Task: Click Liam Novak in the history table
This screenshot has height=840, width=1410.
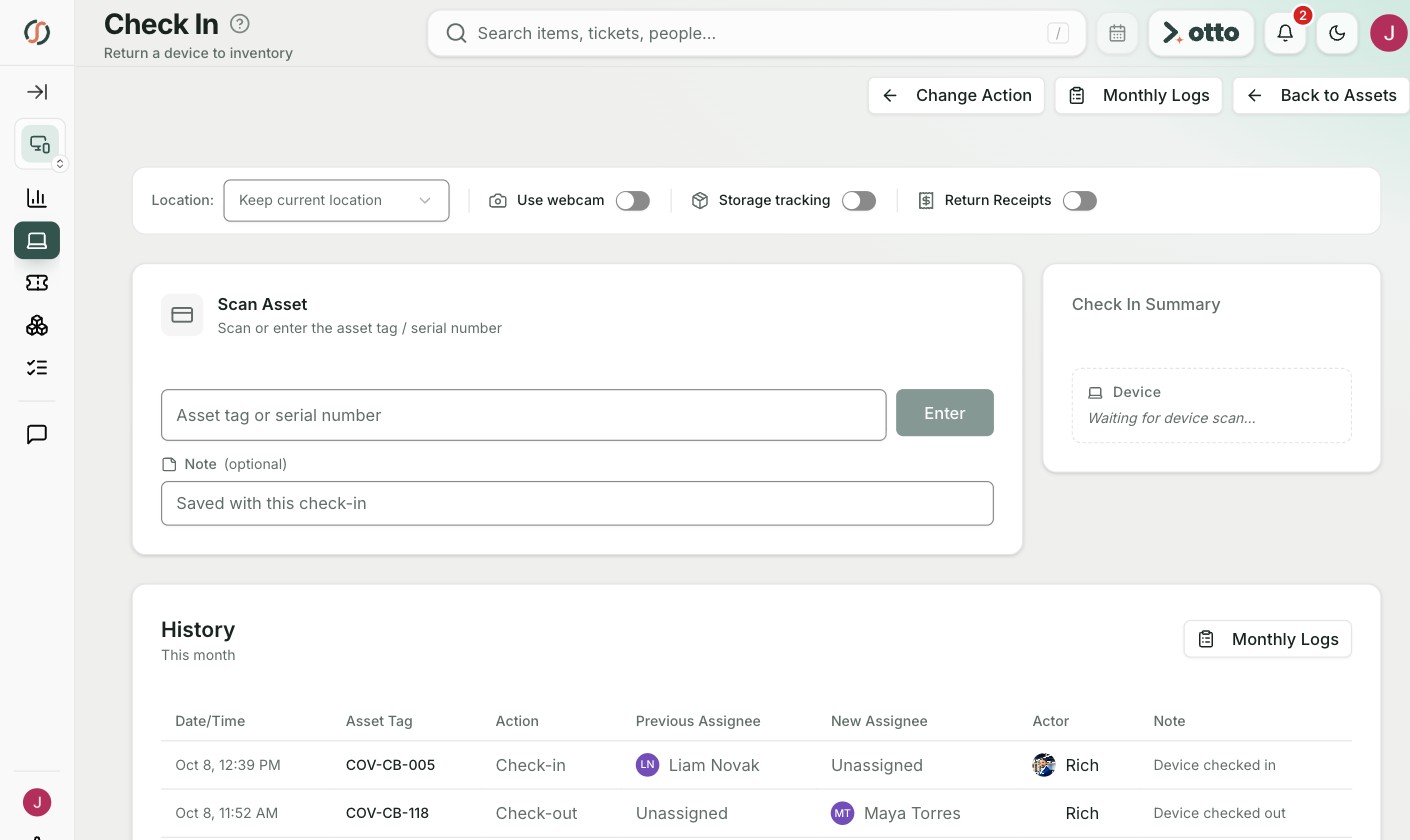Action: 714,765
